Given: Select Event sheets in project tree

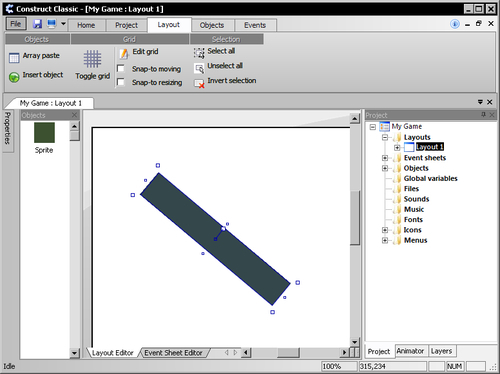Looking at the screenshot, I should [x=425, y=158].
